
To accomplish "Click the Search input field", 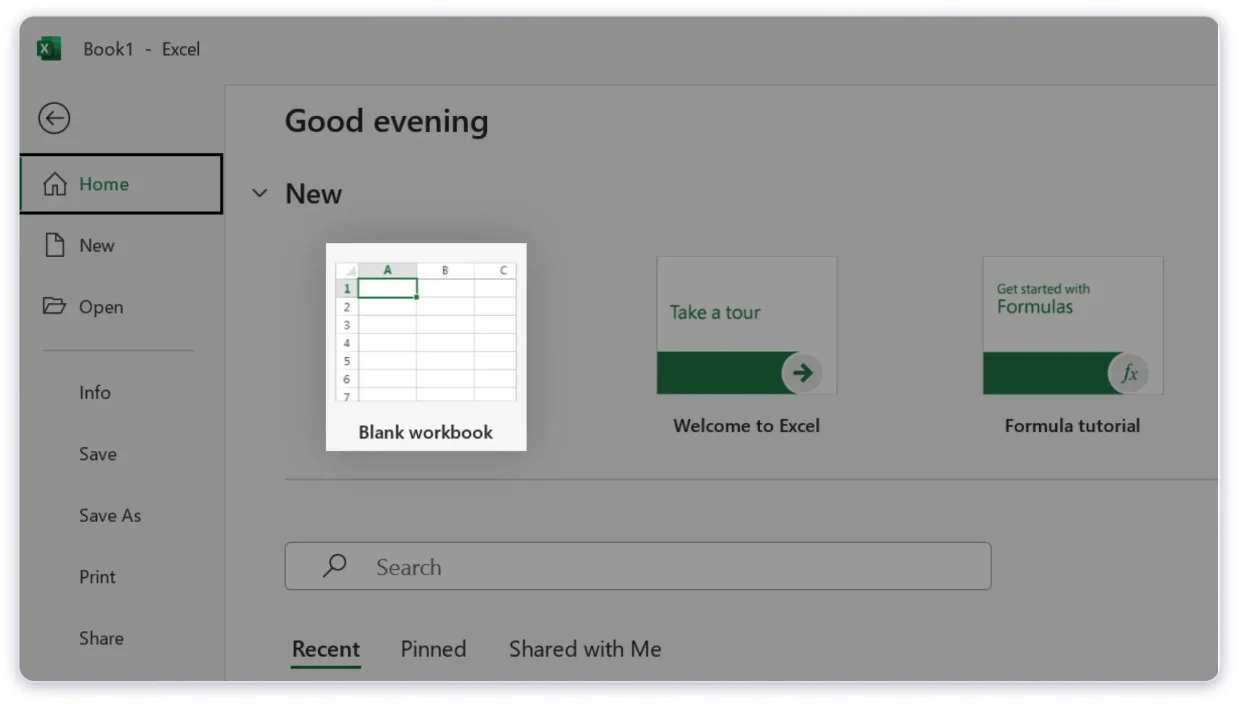I will coord(638,566).
